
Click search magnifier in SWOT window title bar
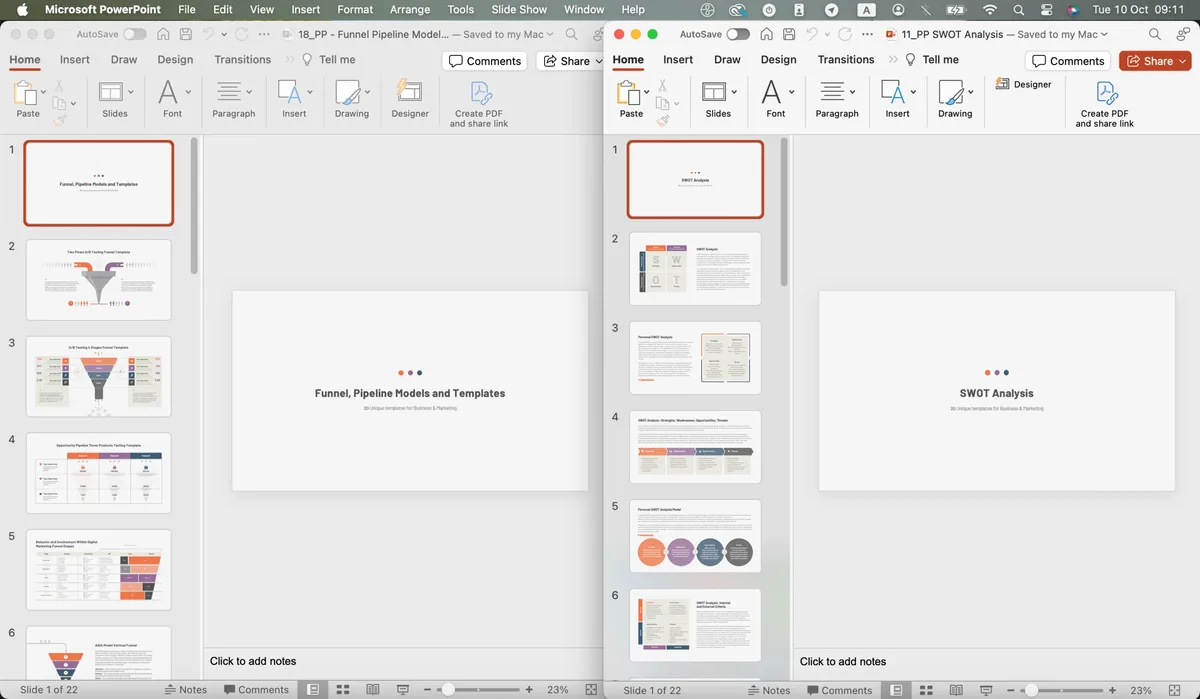[x=1155, y=34]
